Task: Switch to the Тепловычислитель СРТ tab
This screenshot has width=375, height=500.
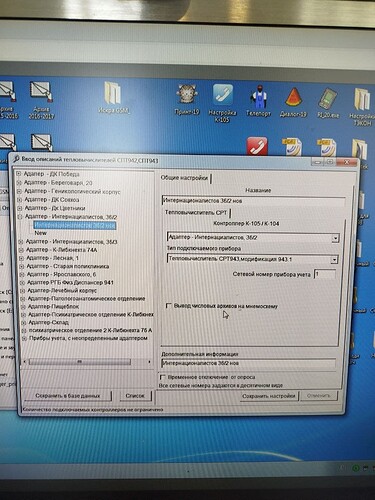Action: coord(196,212)
